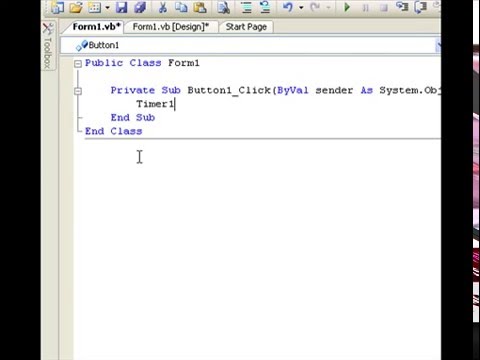
Task: Click the Form1 class name in code
Action: [184, 63]
